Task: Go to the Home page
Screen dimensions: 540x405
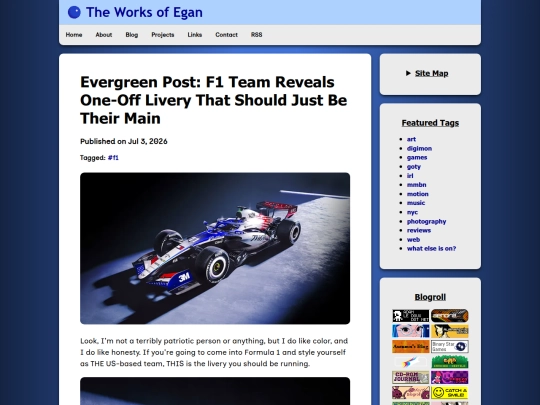Action: (74, 35)
